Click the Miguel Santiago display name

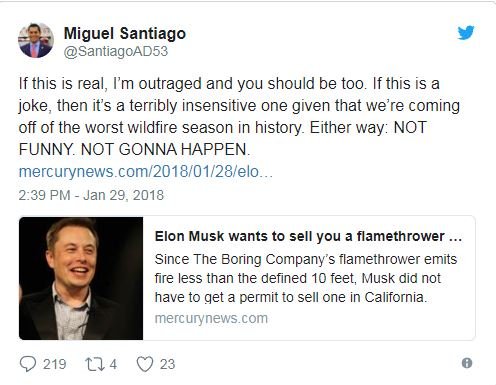click(x=125, y=33)
